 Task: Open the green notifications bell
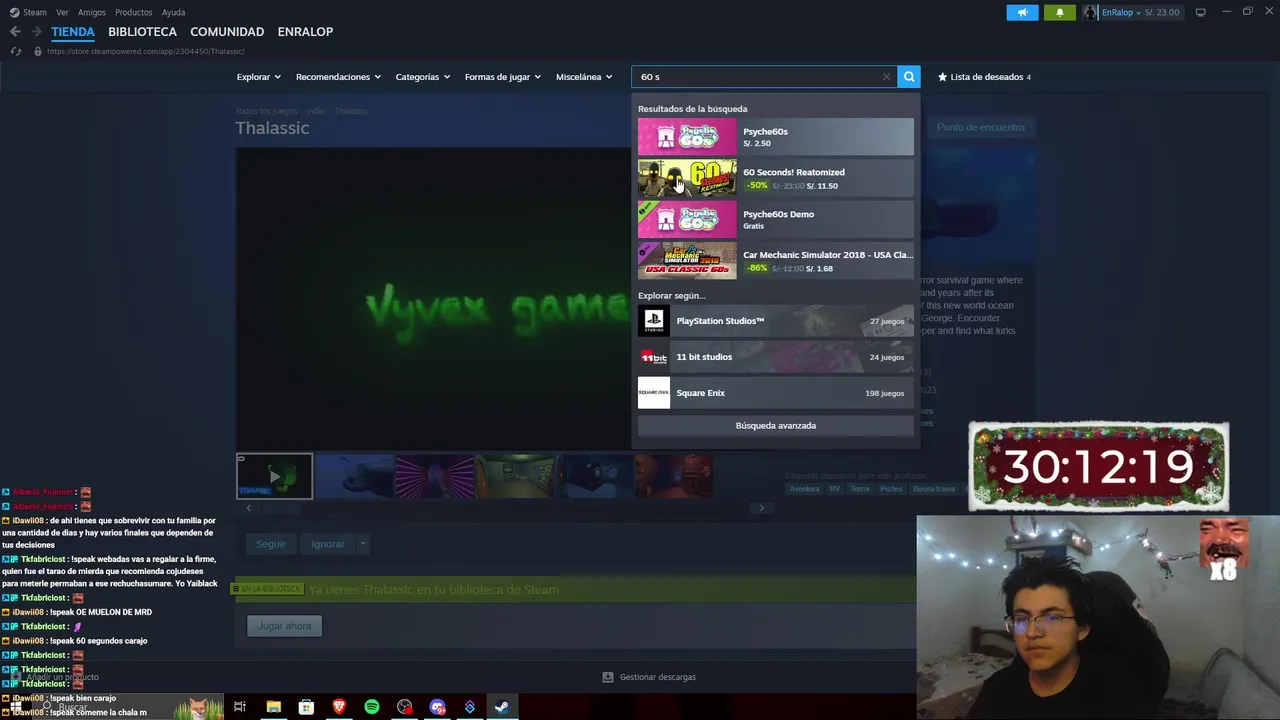coord(1060,12)
